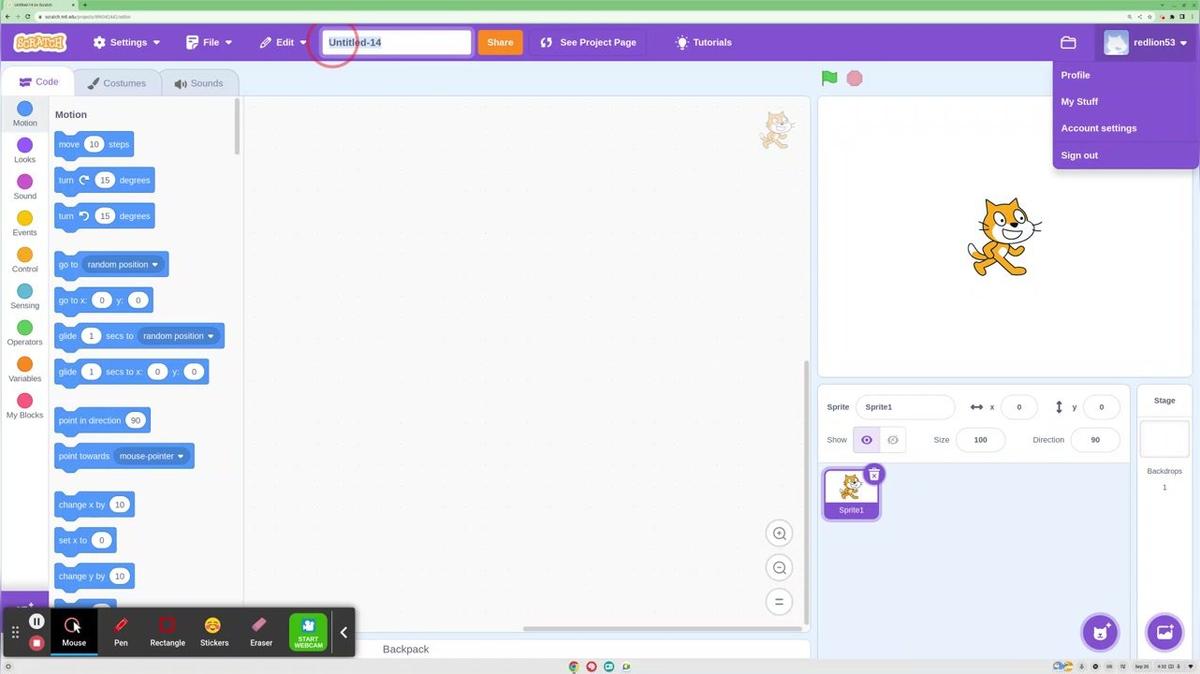Image resolution: width=1200 pixels, height=674 pixels.
Task: Click the Sprite1 name input field
Action: [x=905, y=407]
